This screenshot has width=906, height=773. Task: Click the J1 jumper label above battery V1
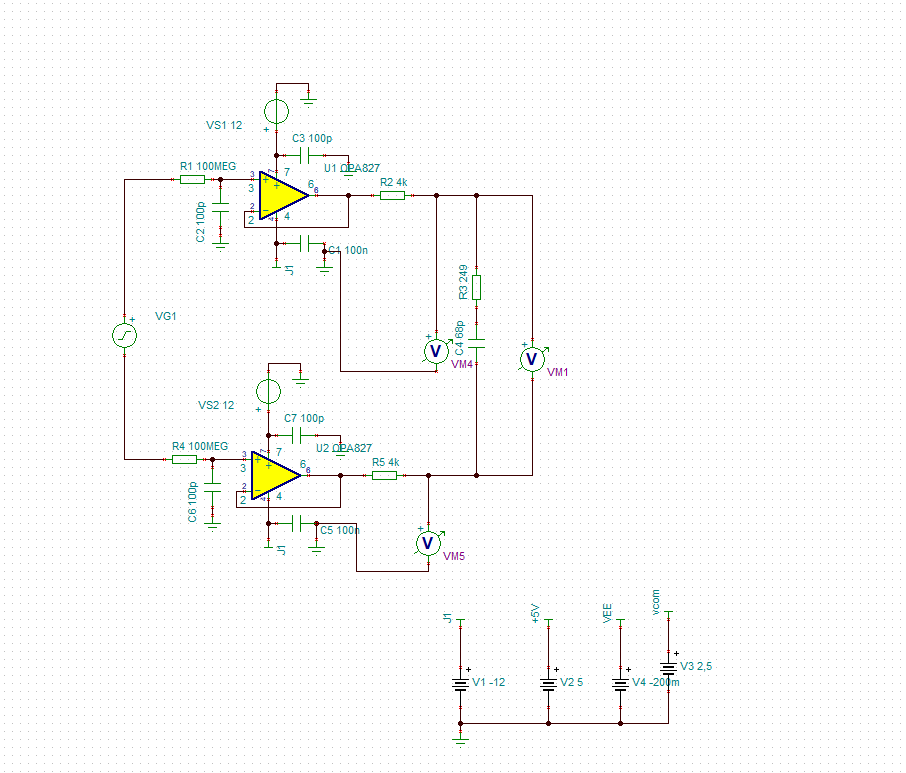(x=447, y=618)
